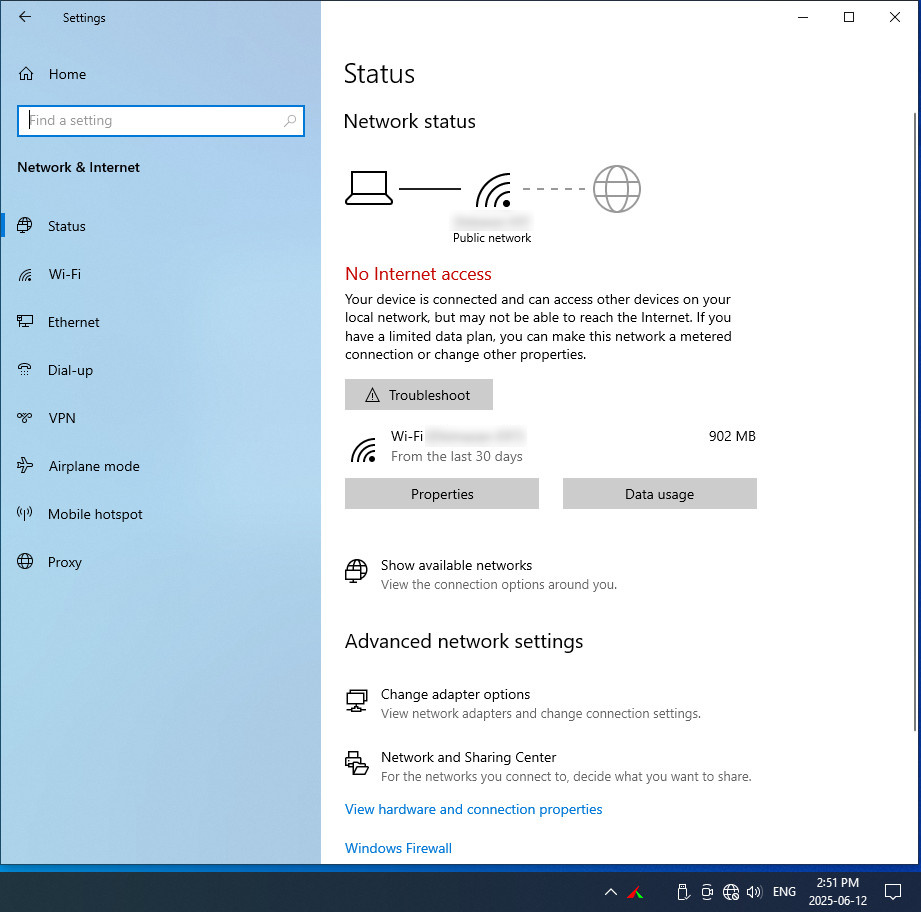
Task: Click Show available networks
Action: (456, 566)
